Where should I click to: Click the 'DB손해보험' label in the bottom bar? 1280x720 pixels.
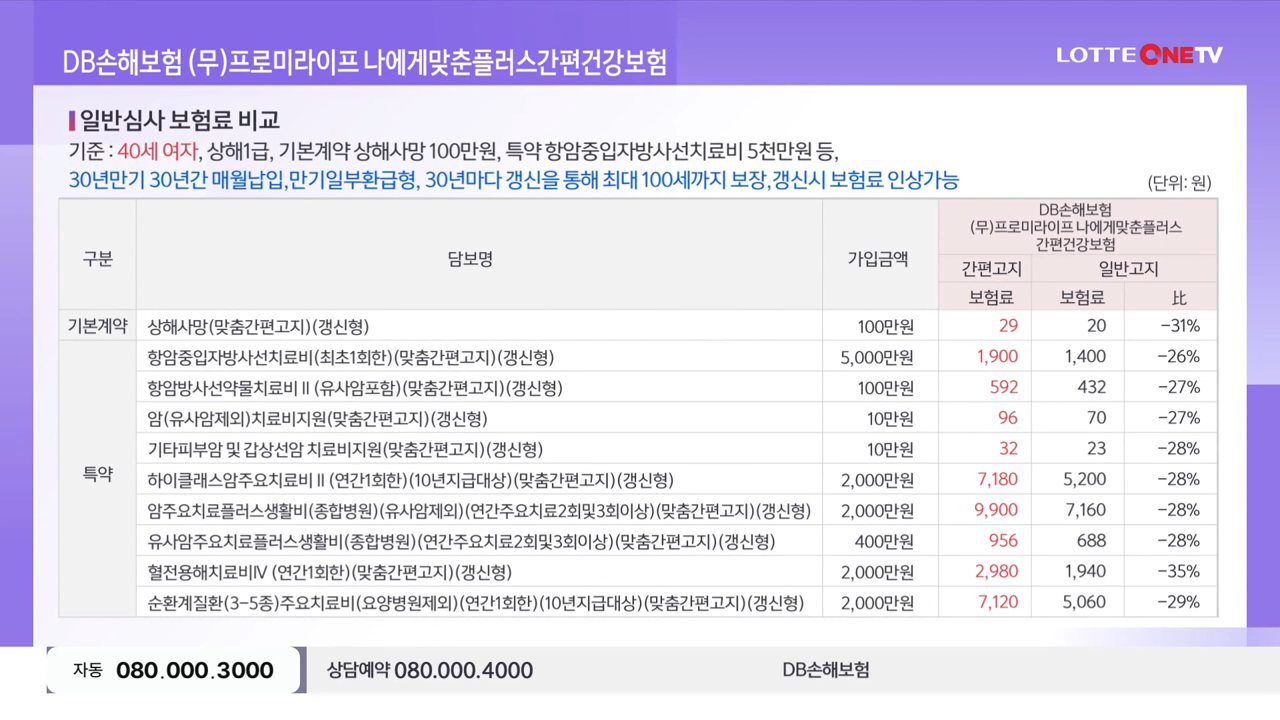826,670
